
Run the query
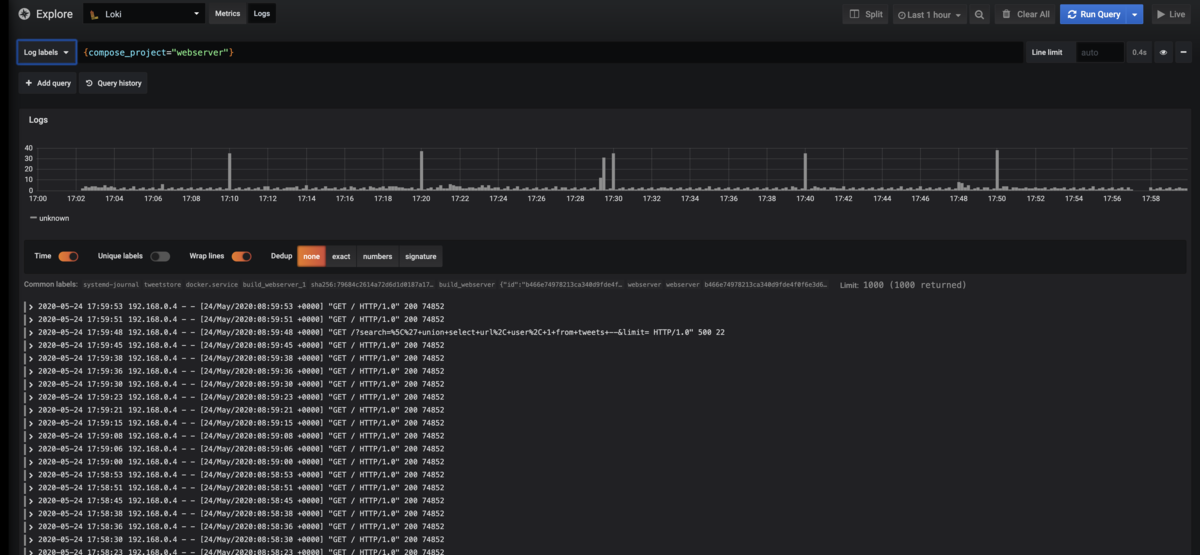(1093, 15)
